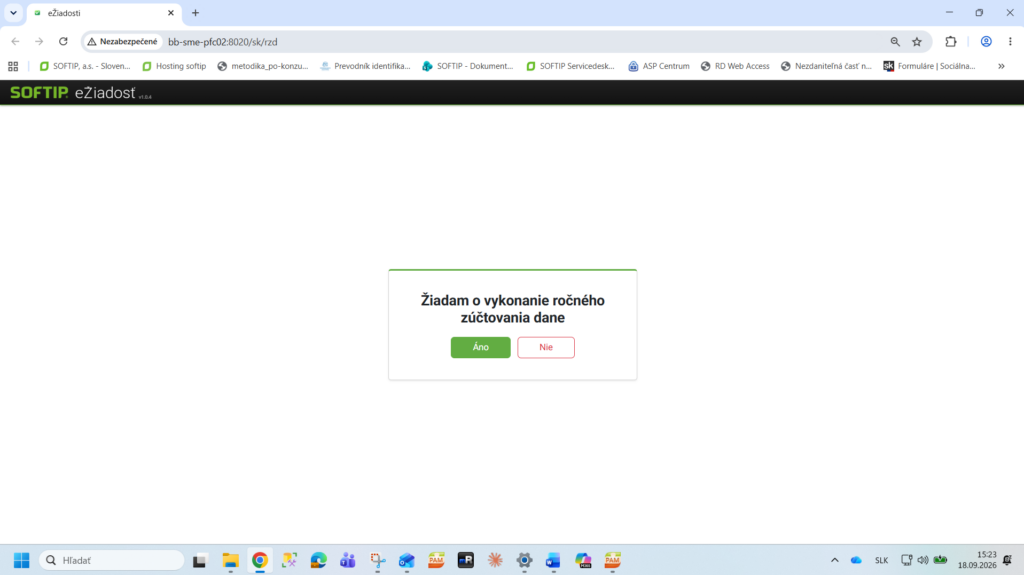Switch to Google Chrome on the taskbar
Screen dimensions: 1024x575
click(x=260, y=560)
